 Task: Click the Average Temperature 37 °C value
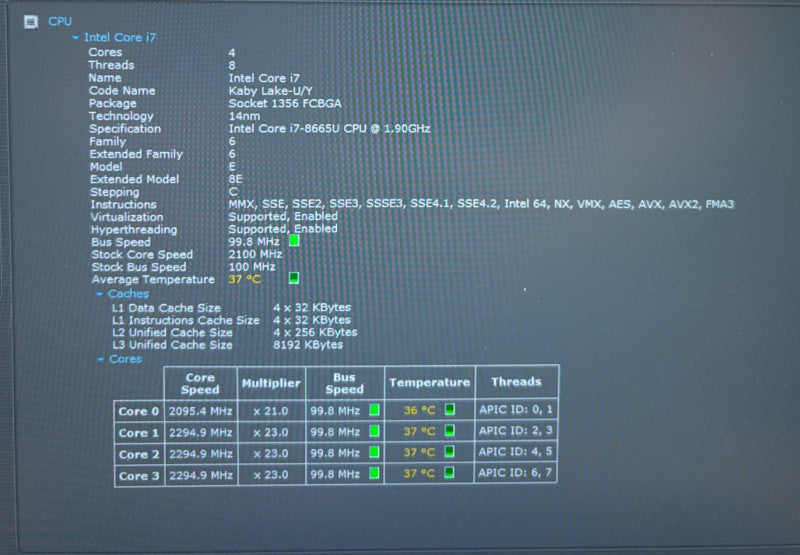[245, 280]
